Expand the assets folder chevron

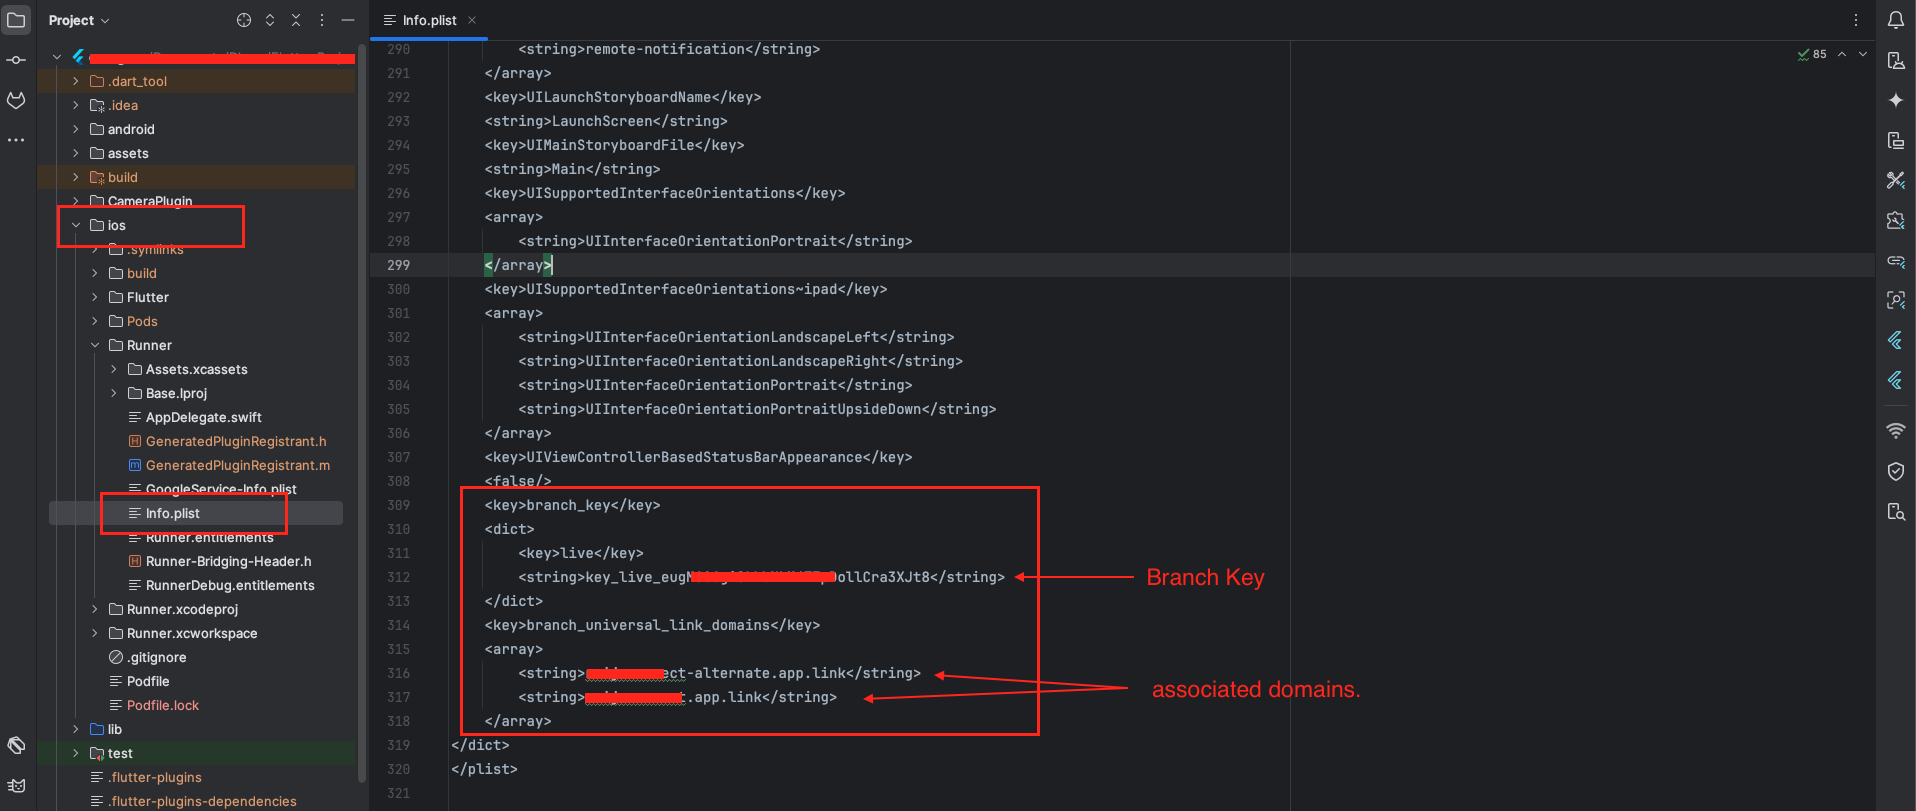[76, 153]
